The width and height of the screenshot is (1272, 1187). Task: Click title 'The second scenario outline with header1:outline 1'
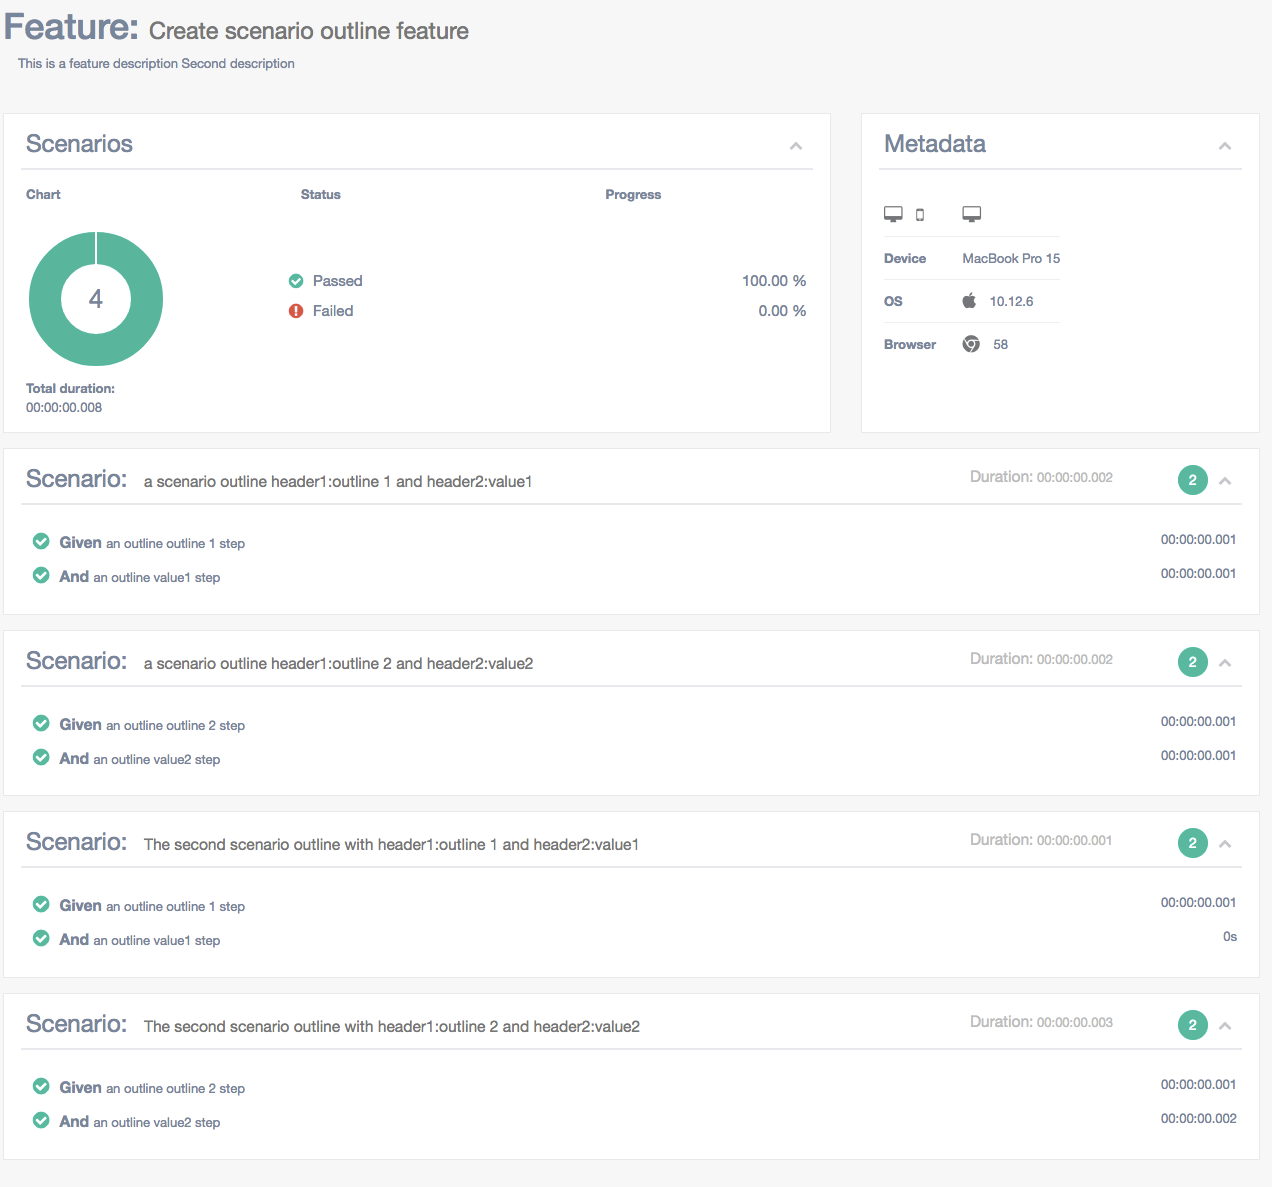(391, 845)
